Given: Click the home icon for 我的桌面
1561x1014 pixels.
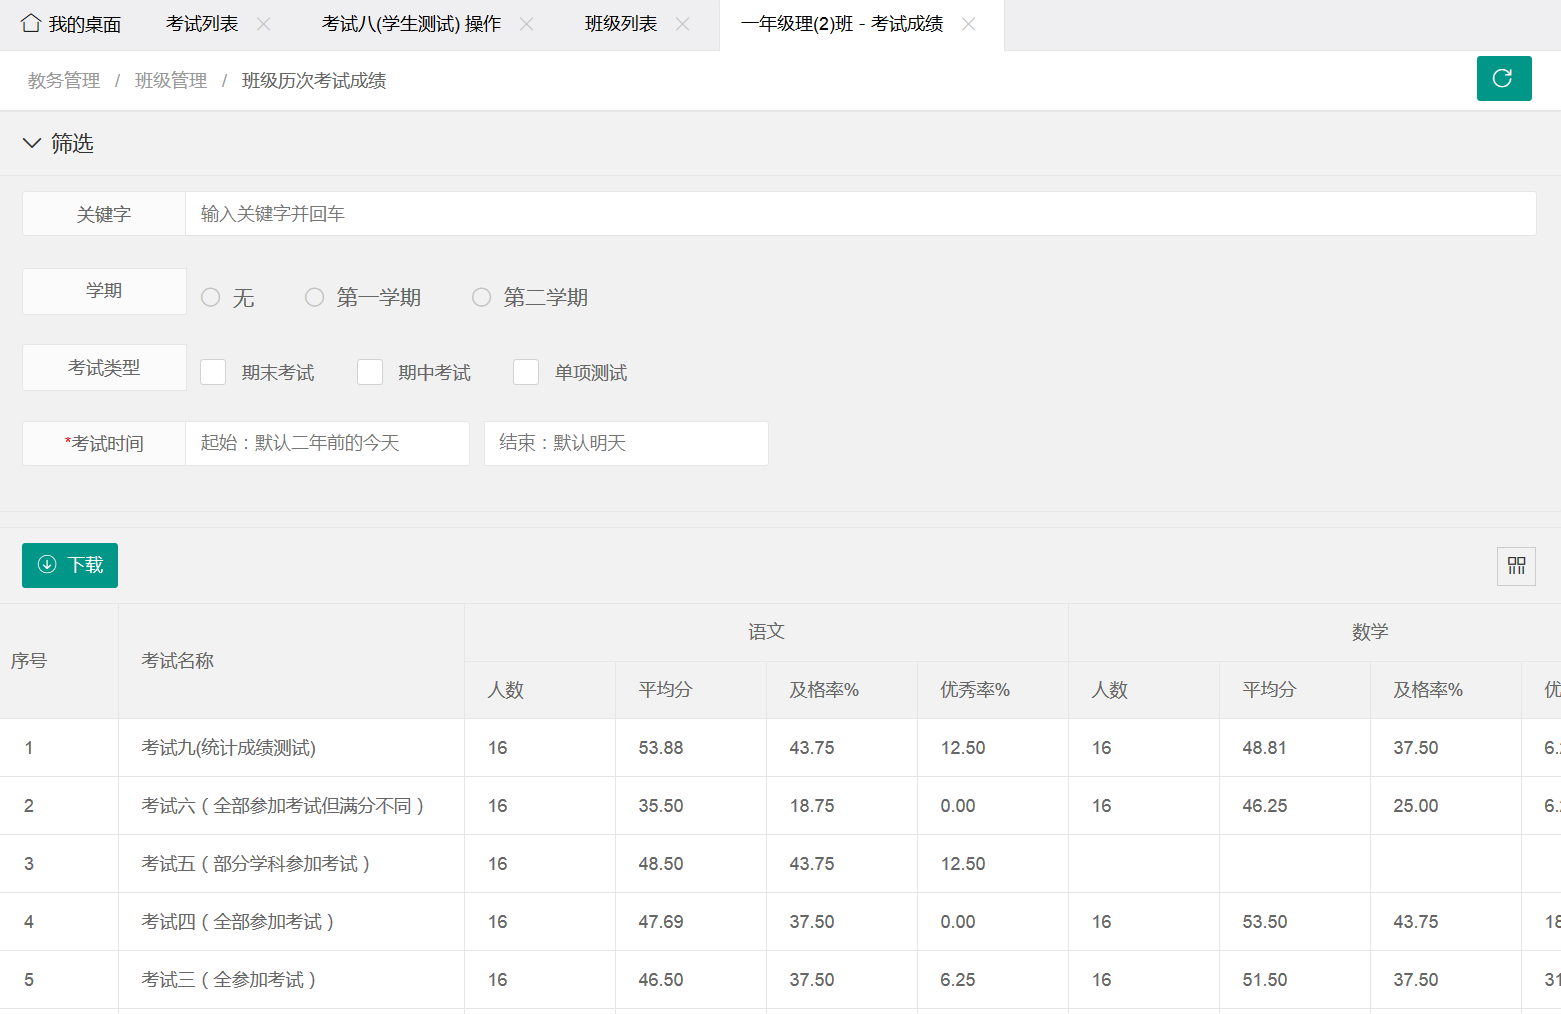Looking at the screenshot, I should point(31,23).
